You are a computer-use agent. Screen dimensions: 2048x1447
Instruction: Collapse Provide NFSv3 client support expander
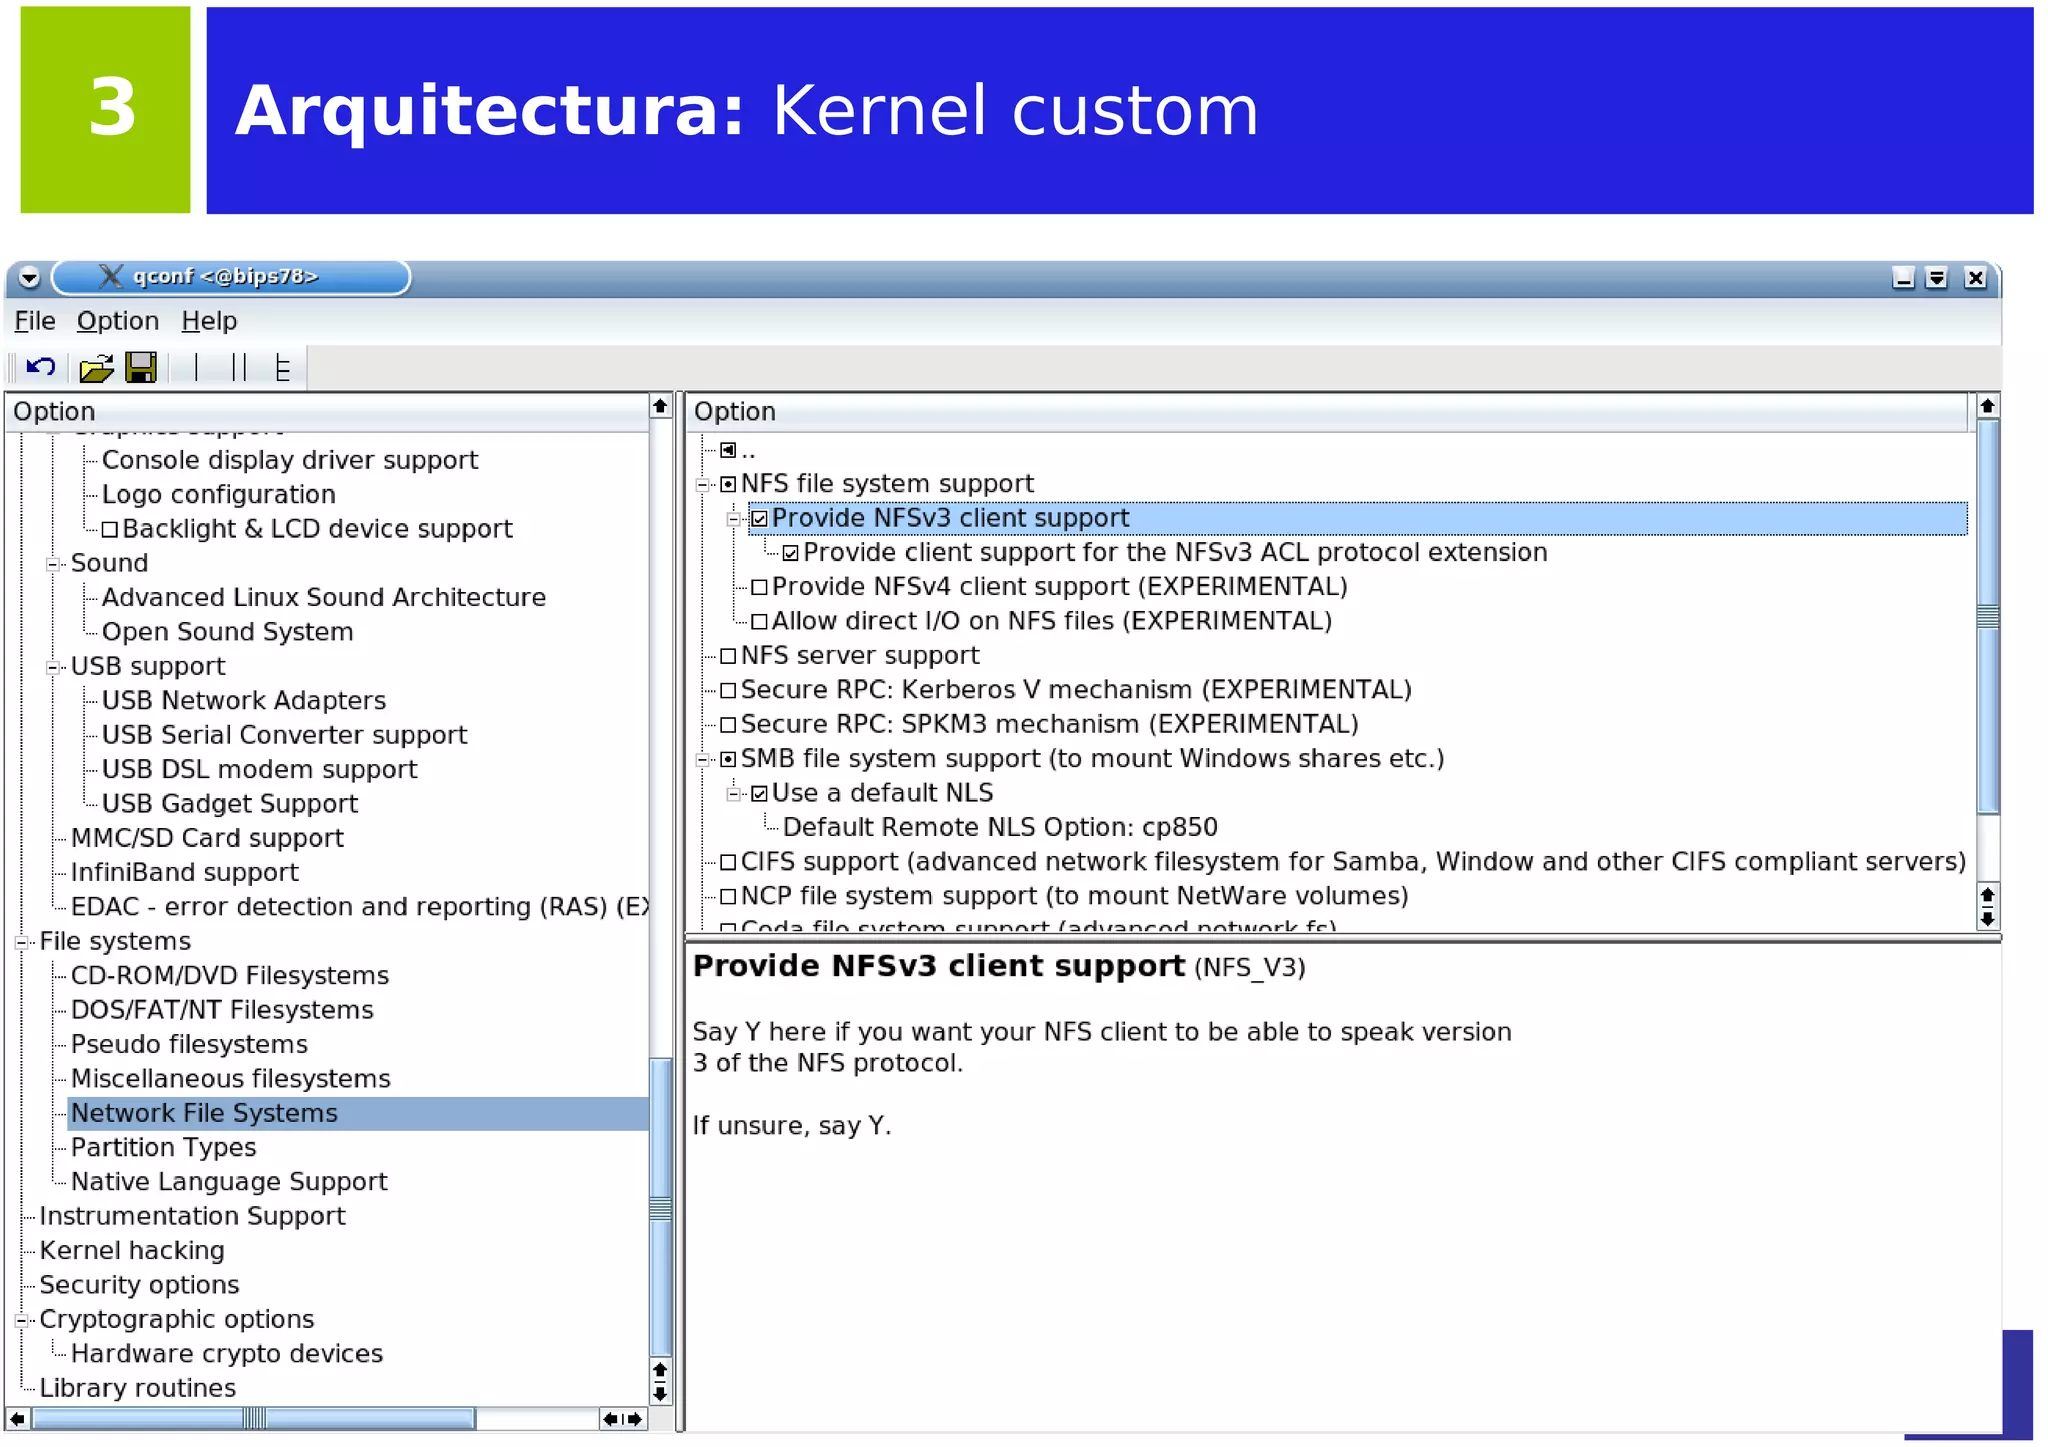click(734, 519)
